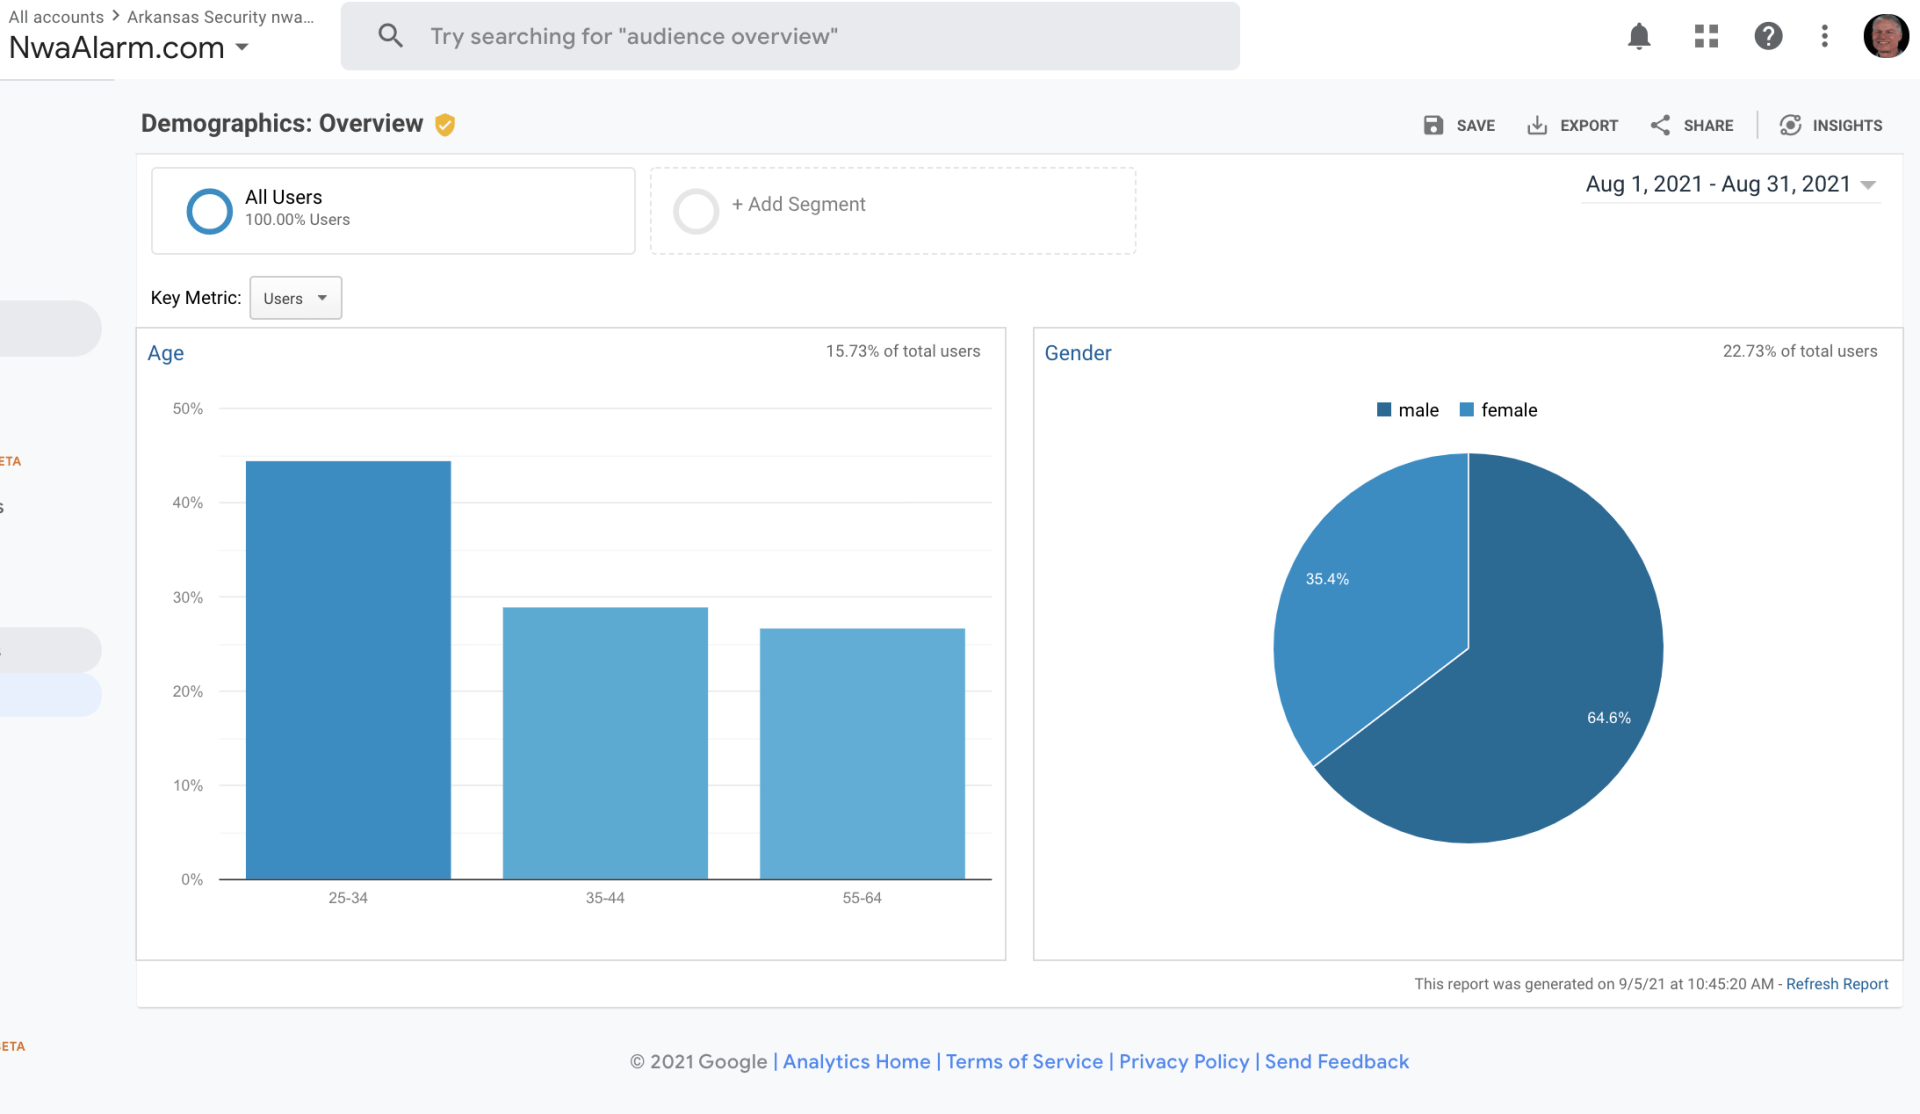This screenshot has width=1920, height=1114.
Task: Click the Export download icon
Action: click(1537, 125)
